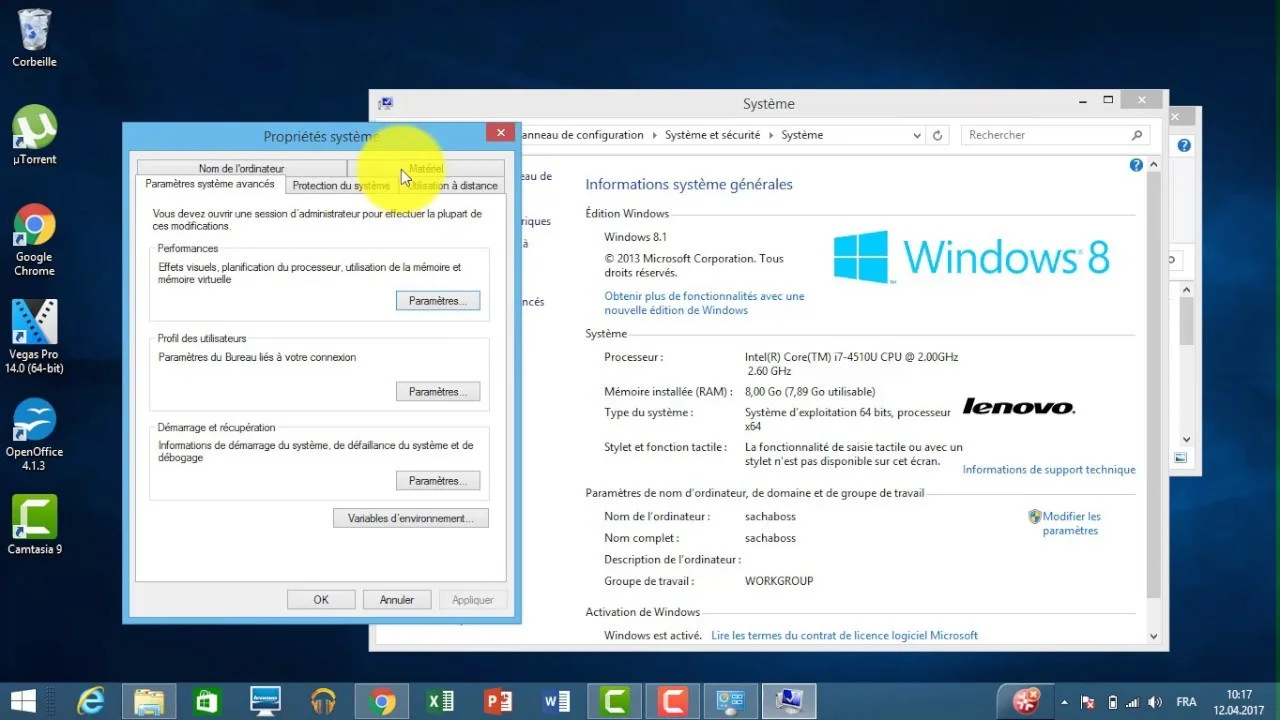Open the Nom de l'ordinateur tab
The image size is (1280, 720).
[241, 168]
